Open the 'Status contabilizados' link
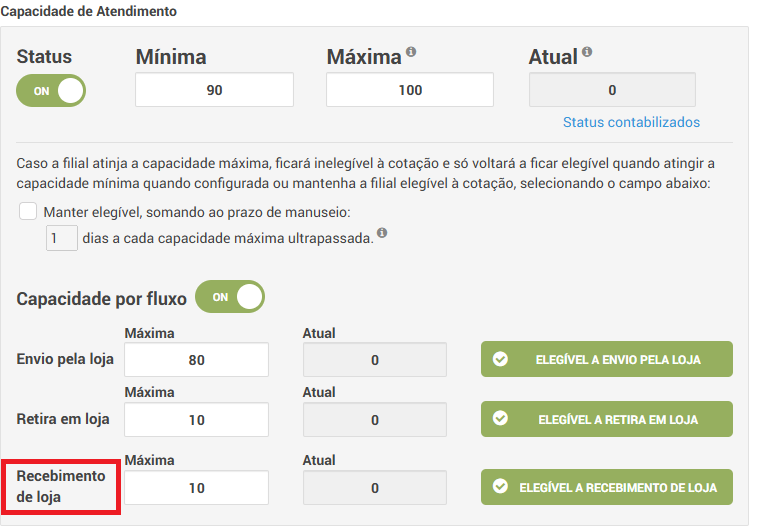 [x=631, y=122]
